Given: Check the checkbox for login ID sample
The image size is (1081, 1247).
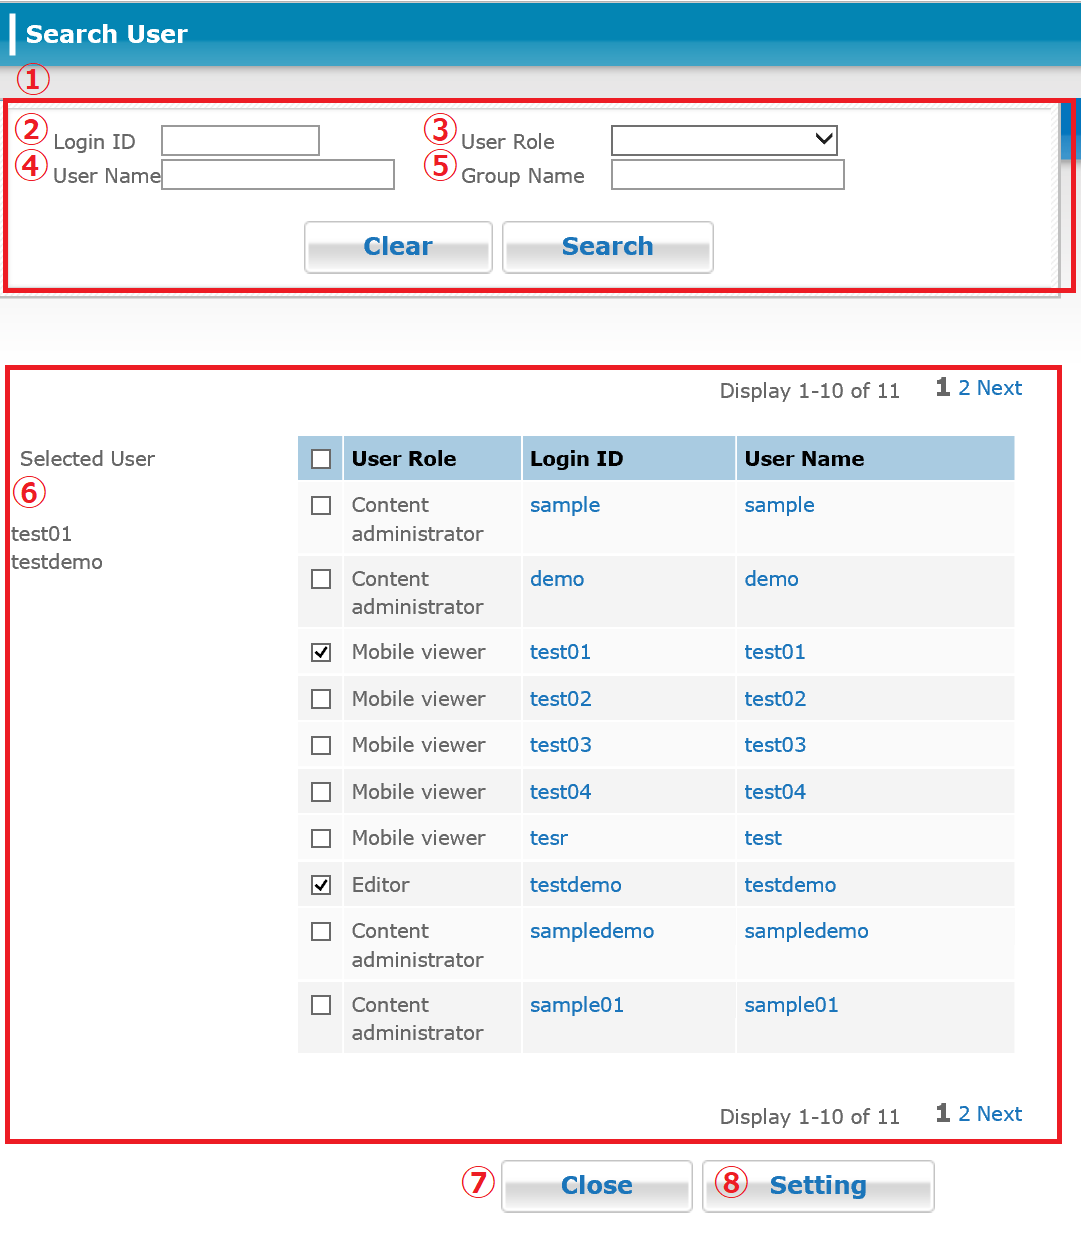Looking at the screenshot, I should 321,506.
